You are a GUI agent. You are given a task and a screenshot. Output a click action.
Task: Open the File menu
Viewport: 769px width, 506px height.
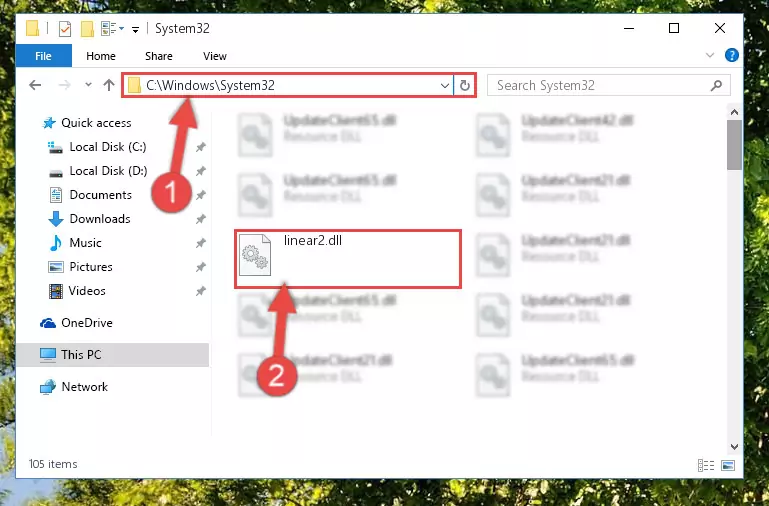pyautogui.click(x=43, y=56)
